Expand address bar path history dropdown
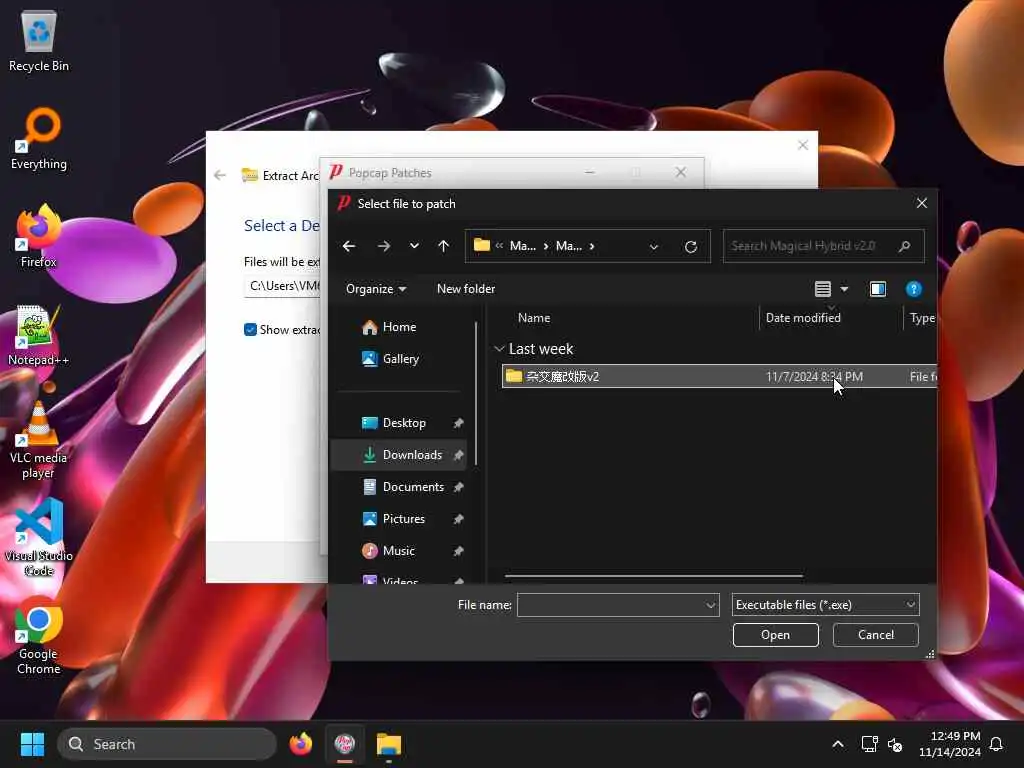Viewport: 1024px width, 768px height. 654,247
